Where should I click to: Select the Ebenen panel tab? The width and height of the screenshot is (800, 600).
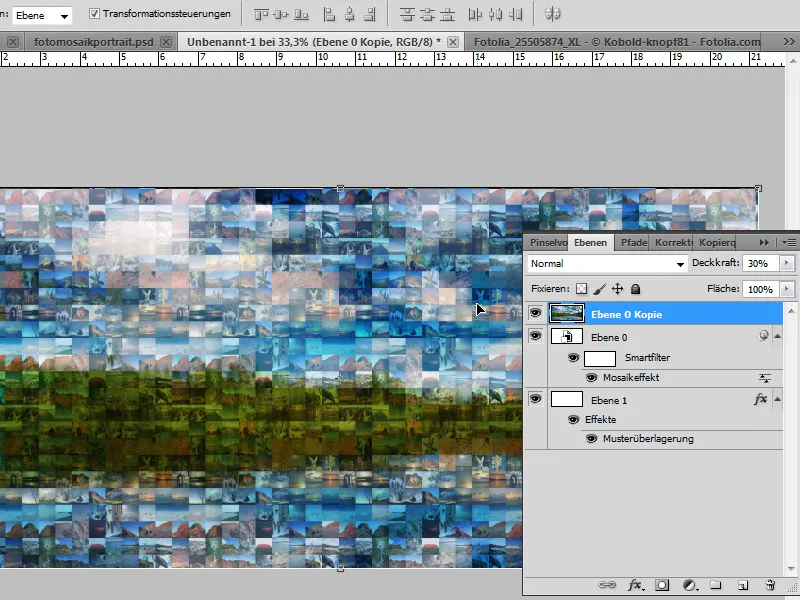coord(590,243)
